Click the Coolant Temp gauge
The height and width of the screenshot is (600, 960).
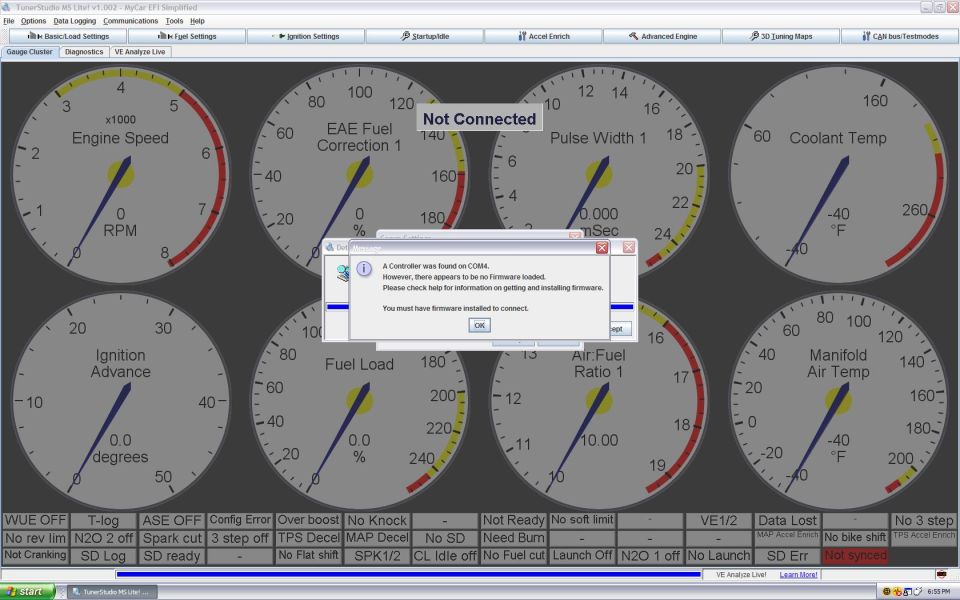pyautogui.click(x=838, y=175)
